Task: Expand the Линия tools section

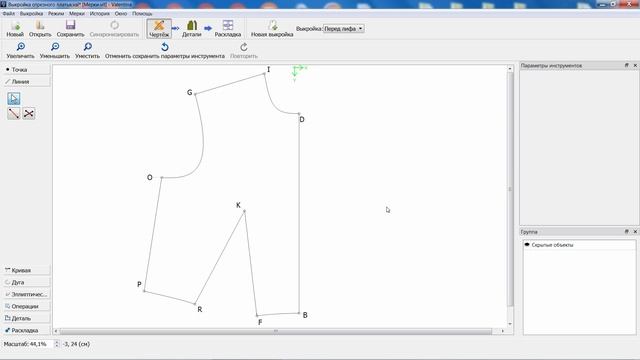Action: pos(27,82)
